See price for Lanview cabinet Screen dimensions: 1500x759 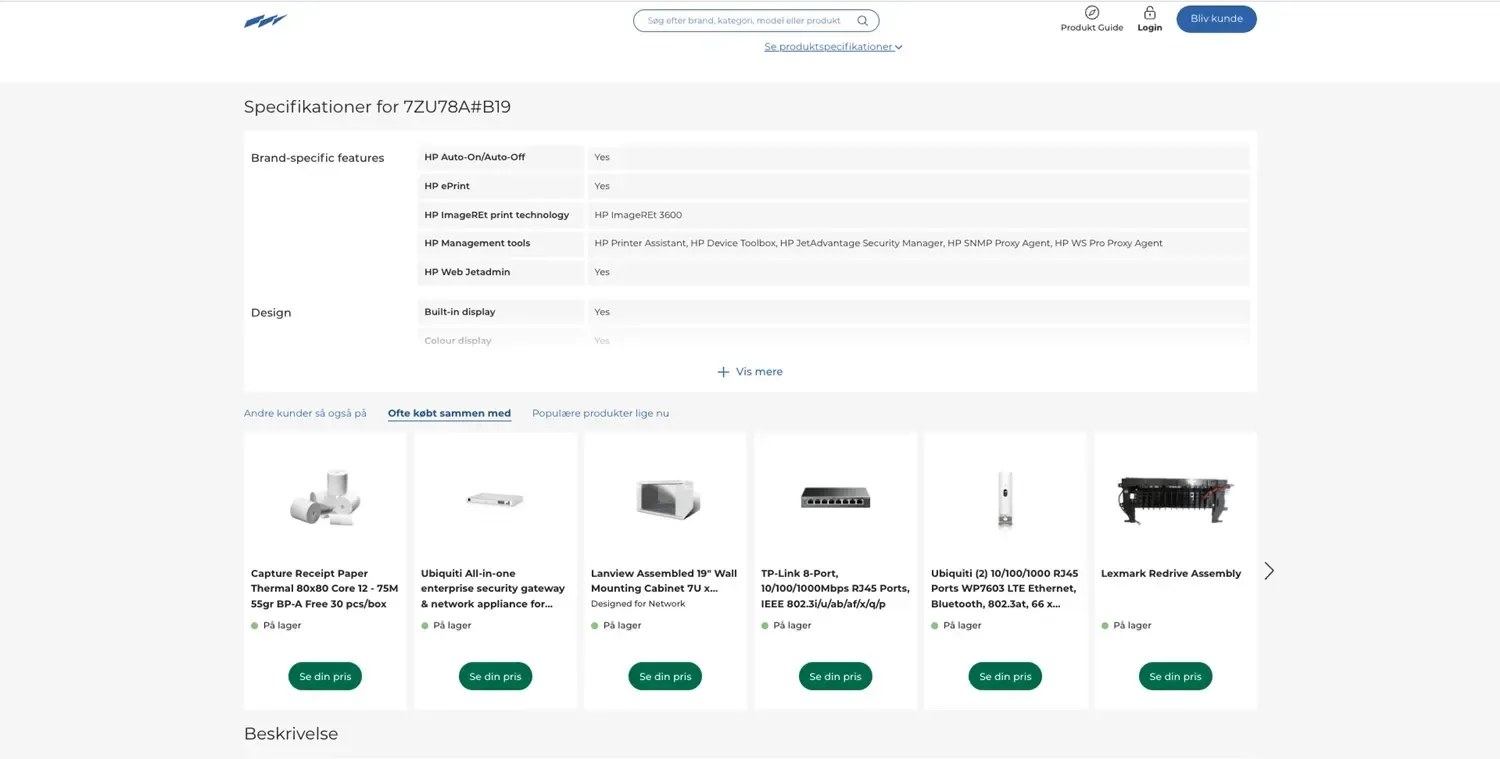[x=665, y=677]
